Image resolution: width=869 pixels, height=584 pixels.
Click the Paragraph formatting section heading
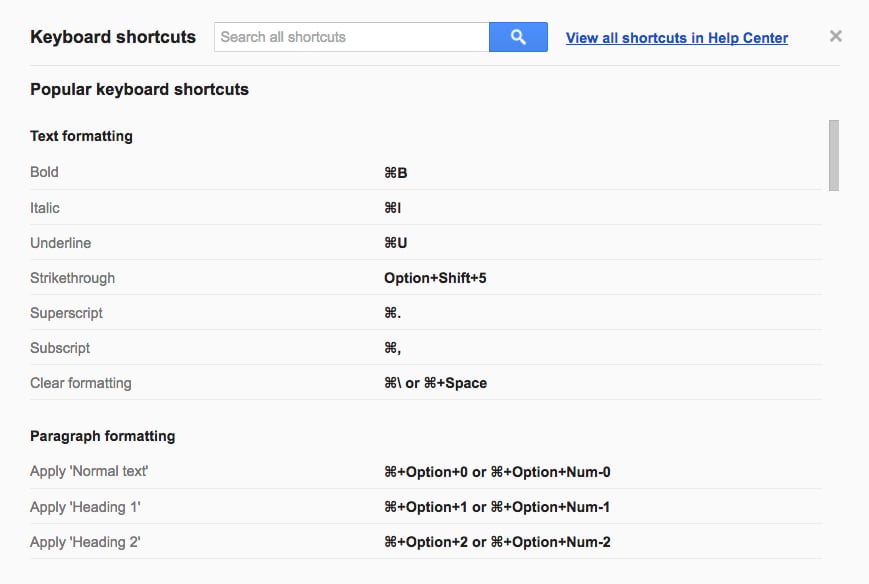(103, 436)
